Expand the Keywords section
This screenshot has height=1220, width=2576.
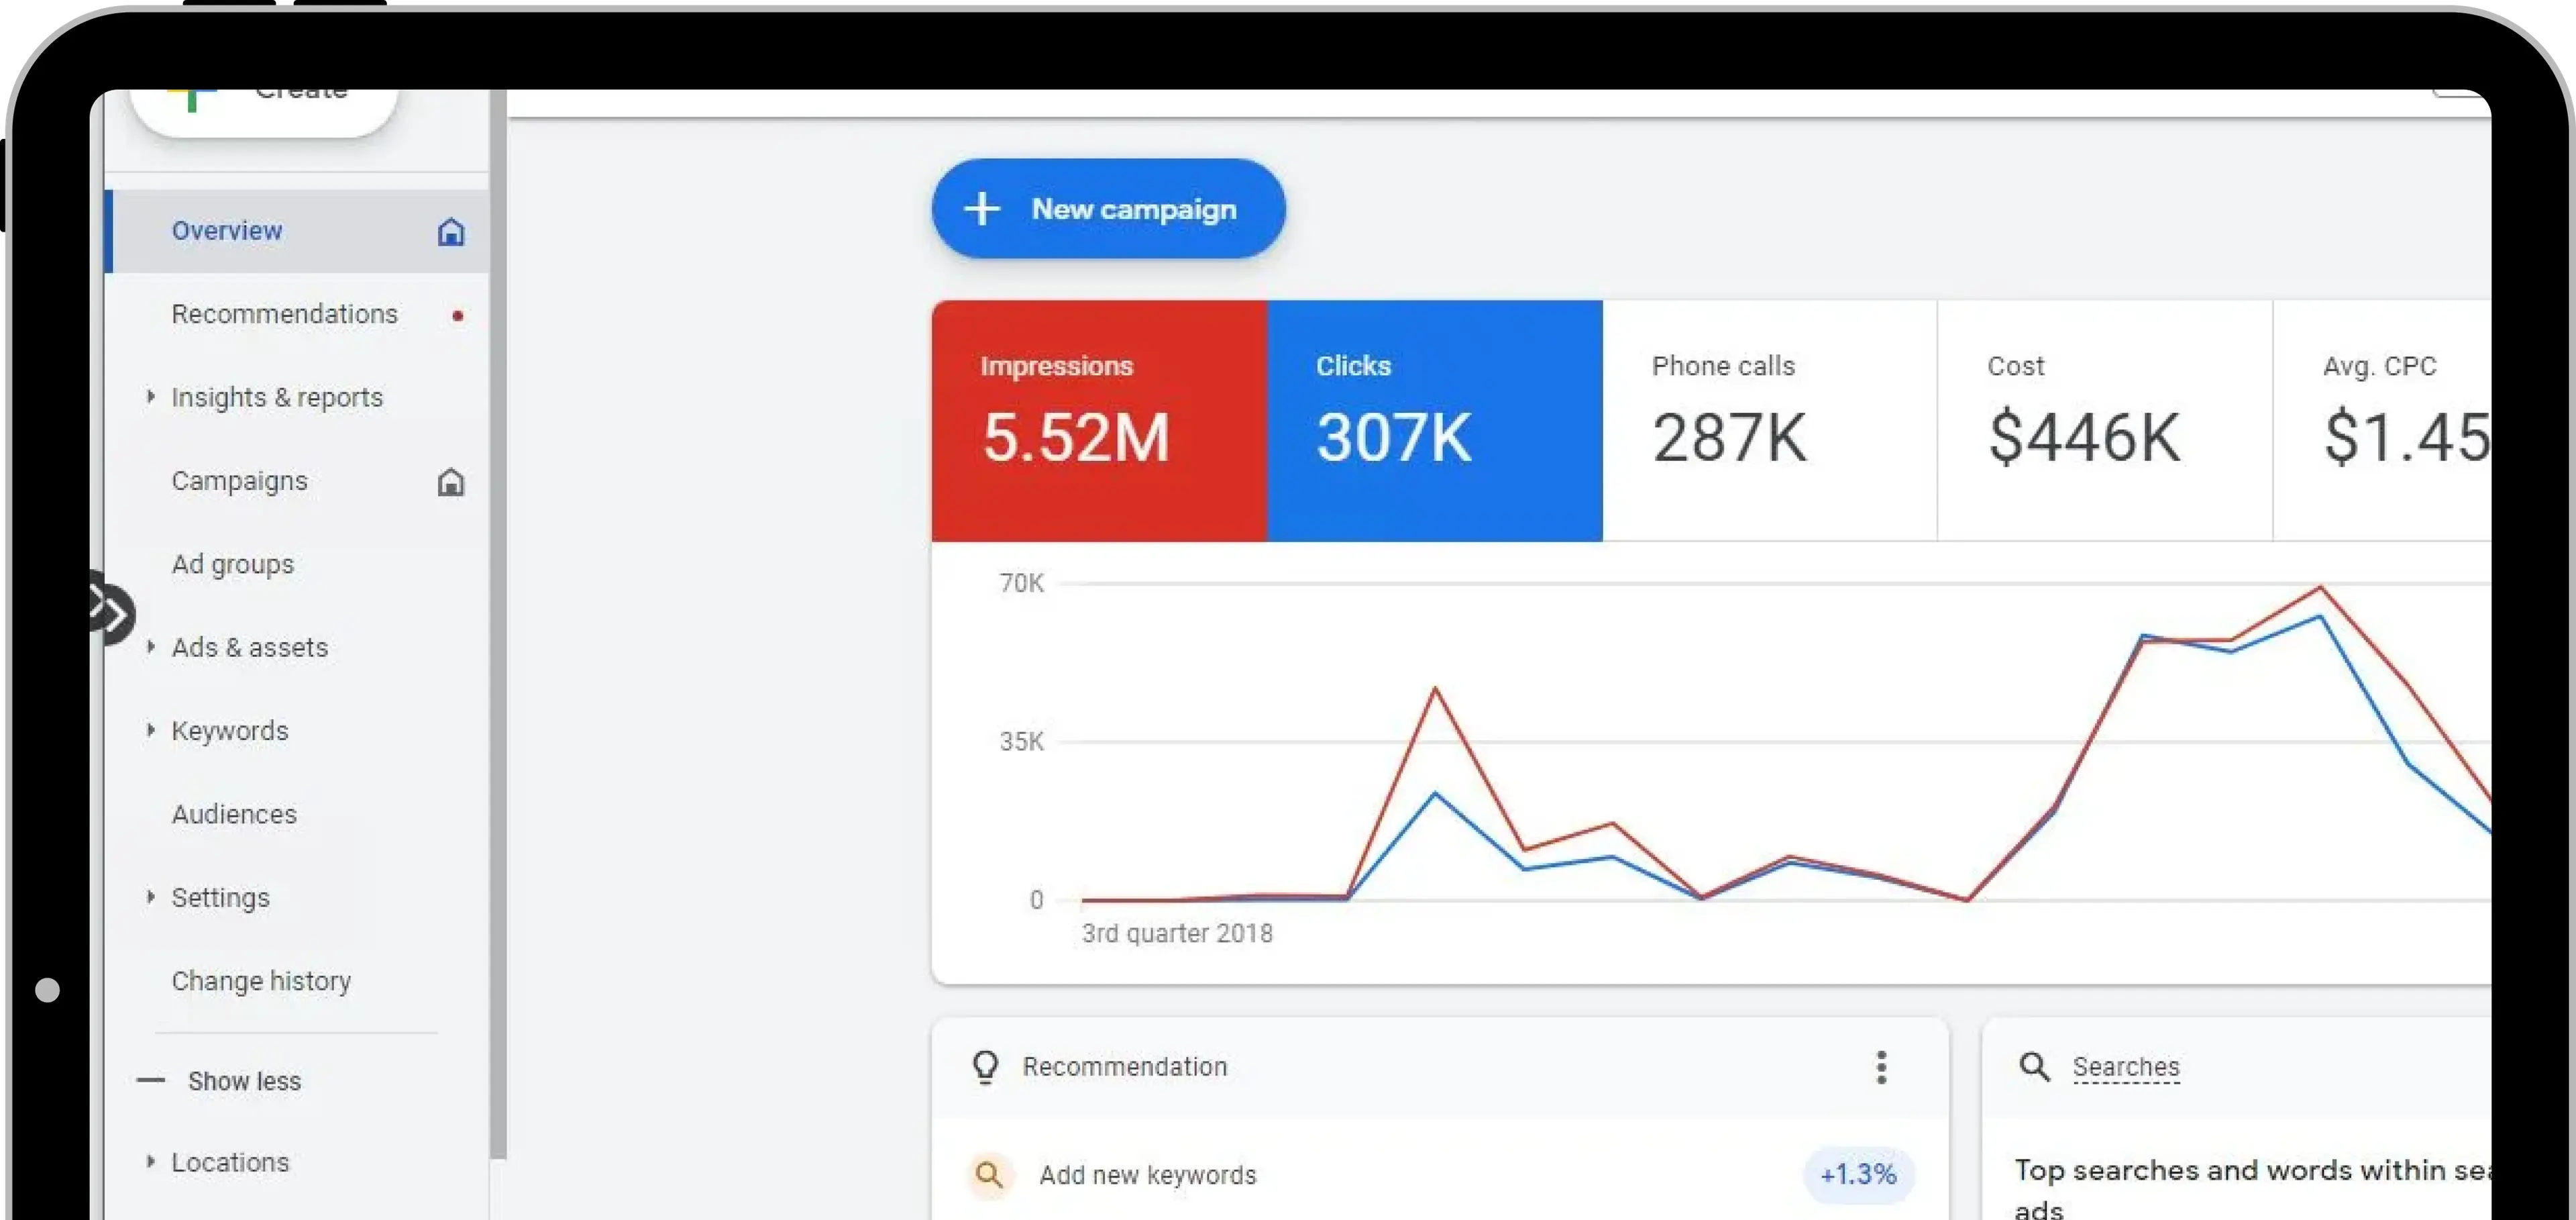coord(152,731)
